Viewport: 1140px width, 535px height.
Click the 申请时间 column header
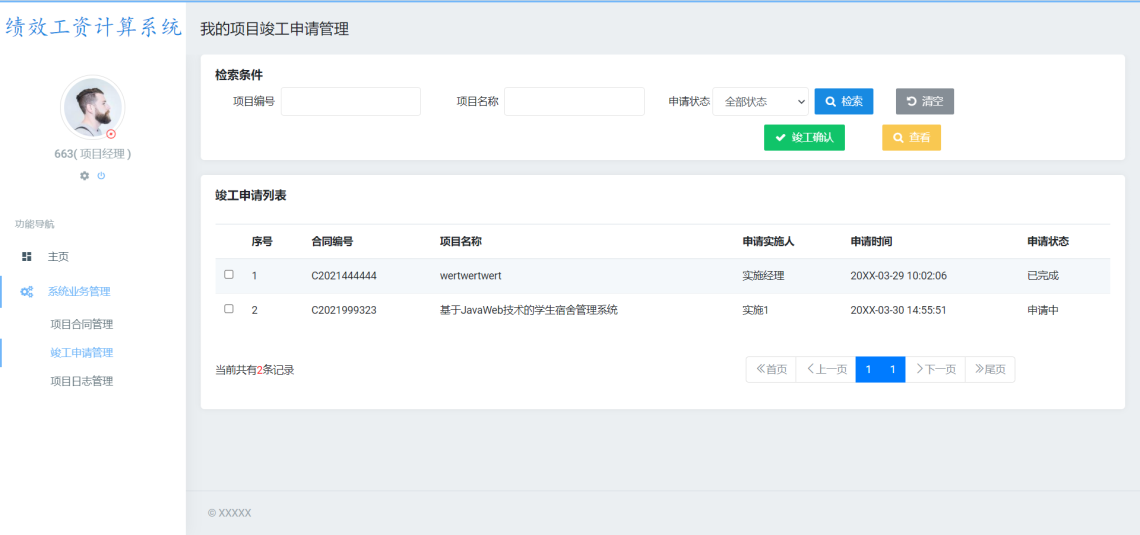(871, 241)
